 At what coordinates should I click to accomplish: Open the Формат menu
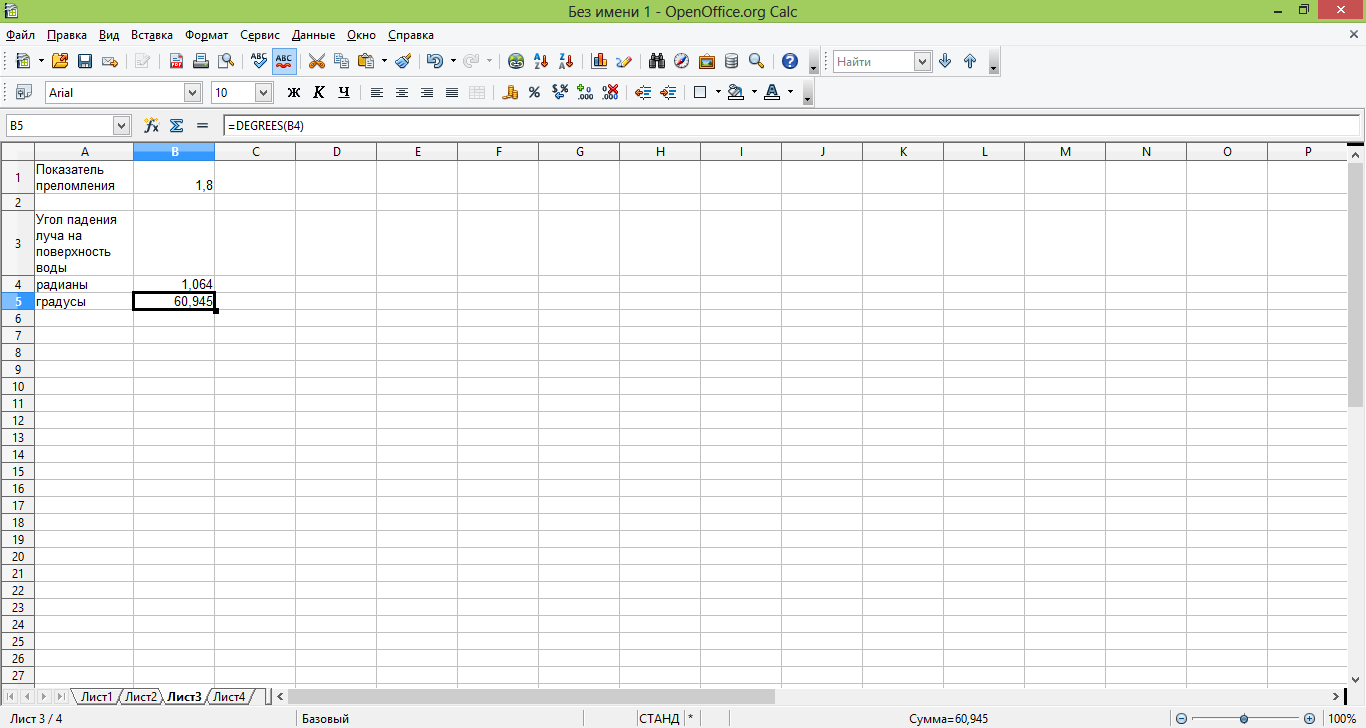[x=206, y=35]
